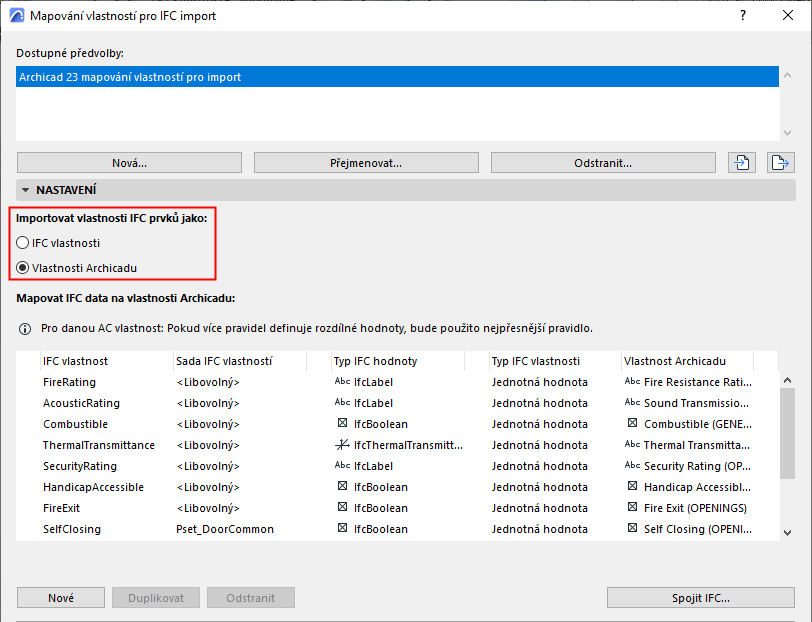Click the import preset icon
The width and height of the screenshot is (812, 622).
tap(741, 163)
